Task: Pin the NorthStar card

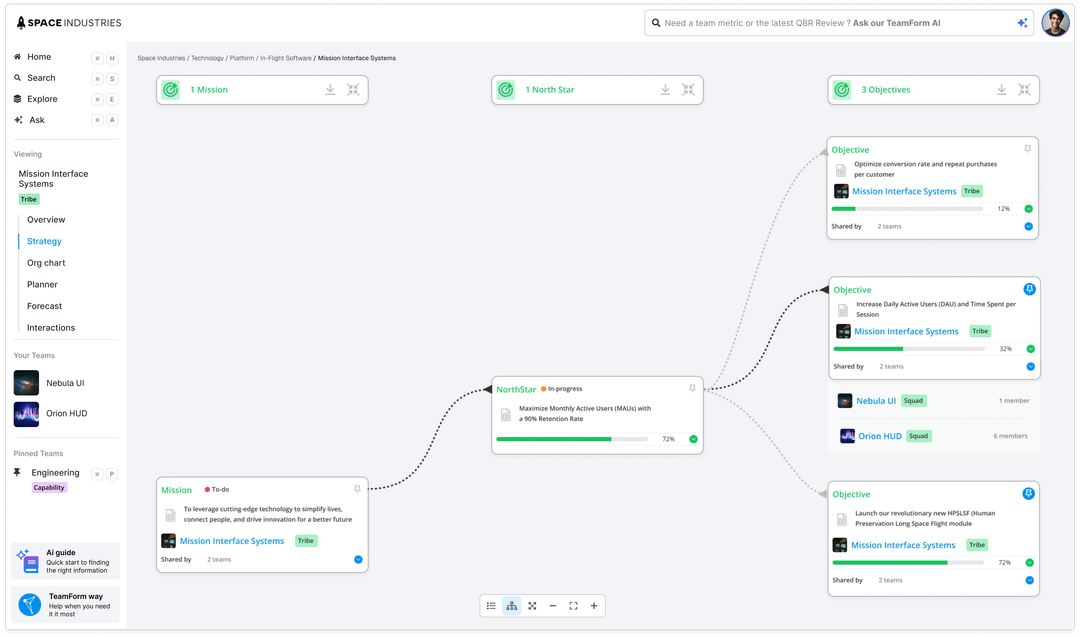Action: (693, 388)
